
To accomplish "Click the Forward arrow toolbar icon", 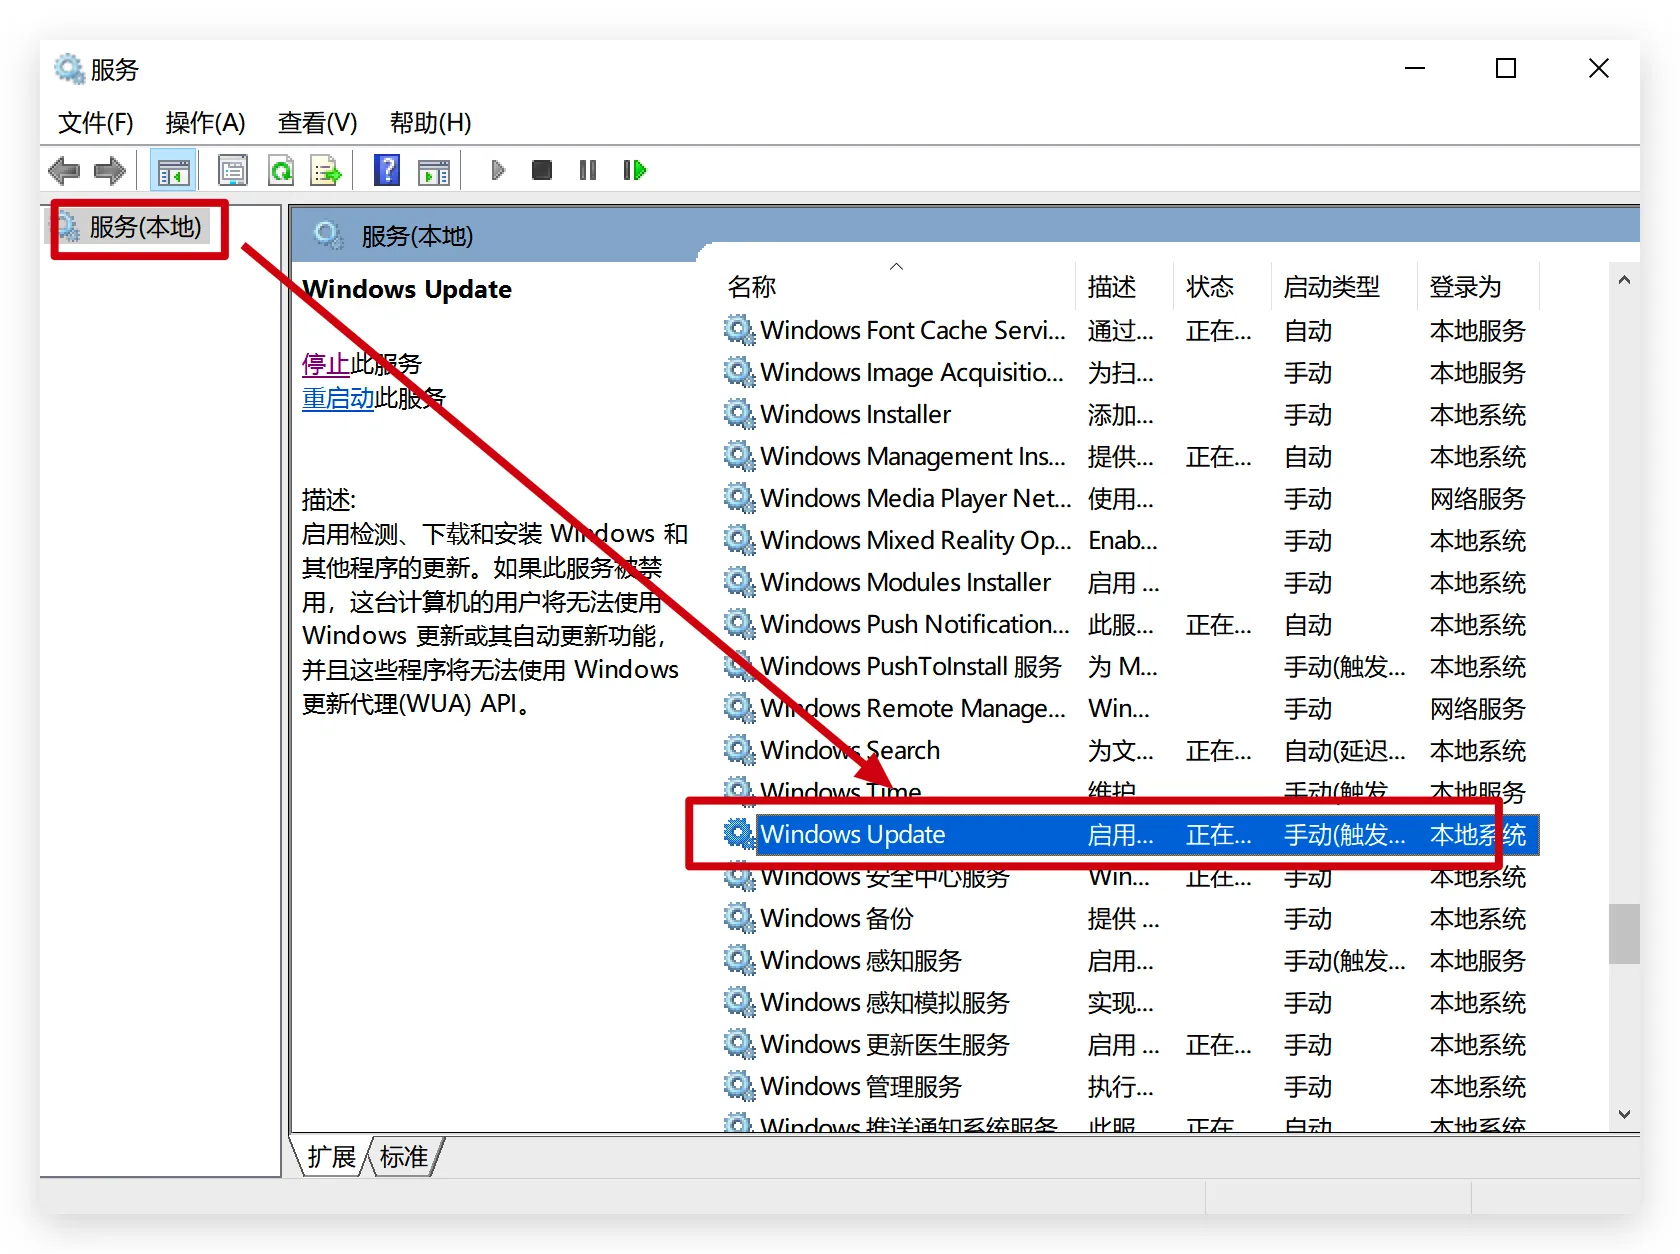I will [110, 171].
